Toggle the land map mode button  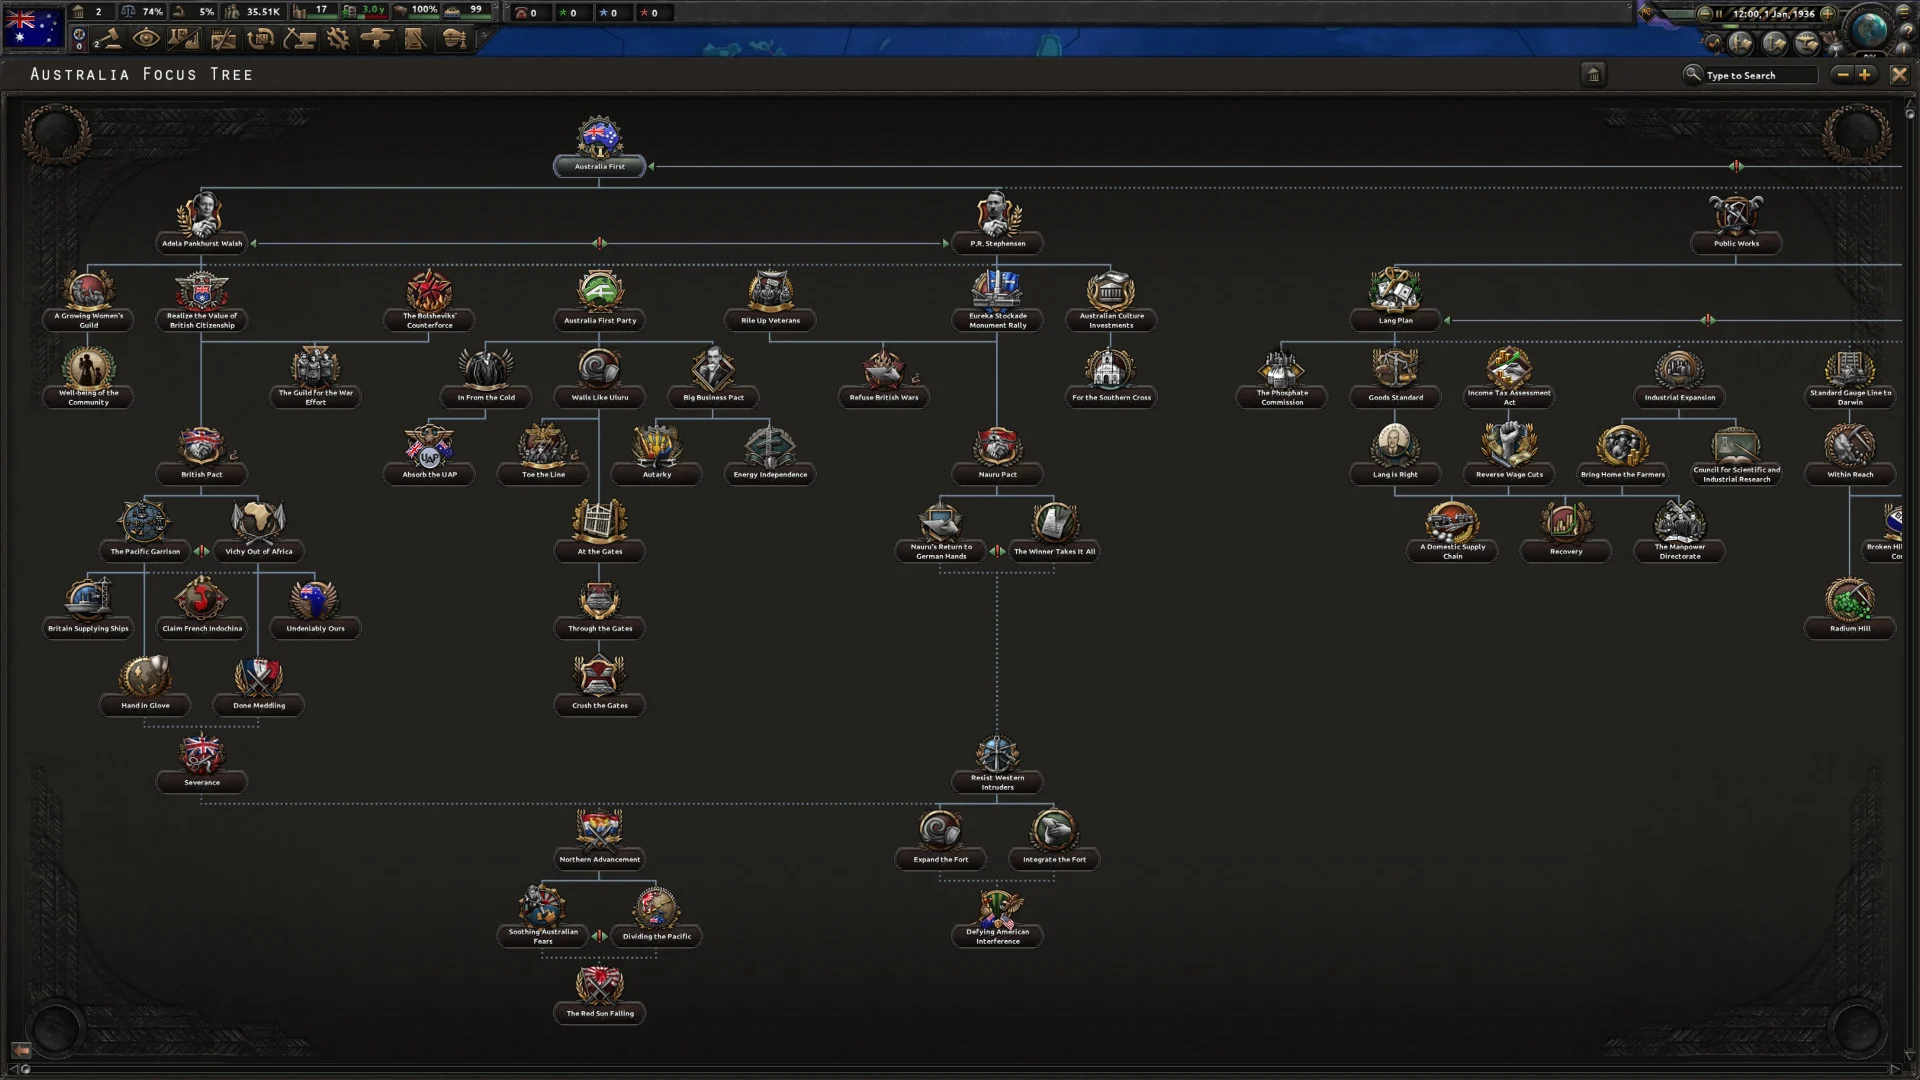tap(1741, 43)
